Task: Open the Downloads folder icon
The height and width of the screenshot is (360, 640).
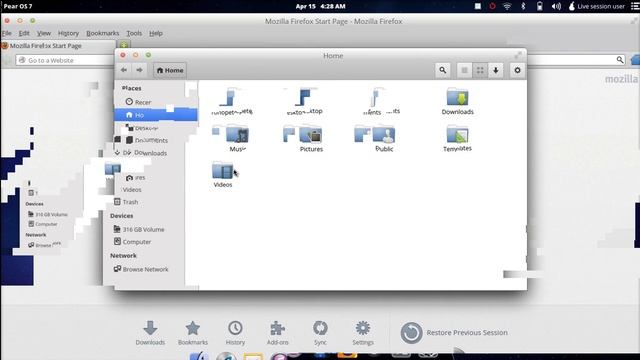Action: click(x=458, y=101)
